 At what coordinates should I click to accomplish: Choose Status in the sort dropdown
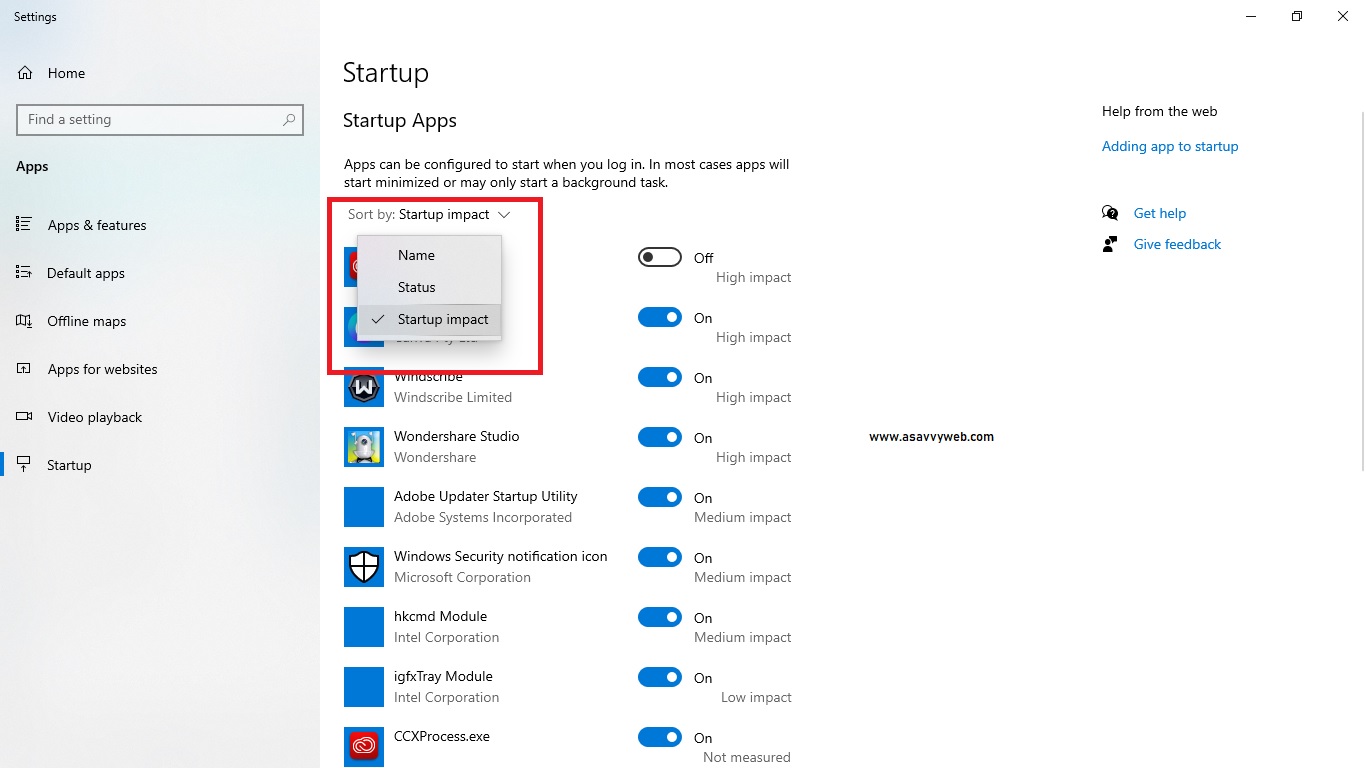(x=417, y=287)
